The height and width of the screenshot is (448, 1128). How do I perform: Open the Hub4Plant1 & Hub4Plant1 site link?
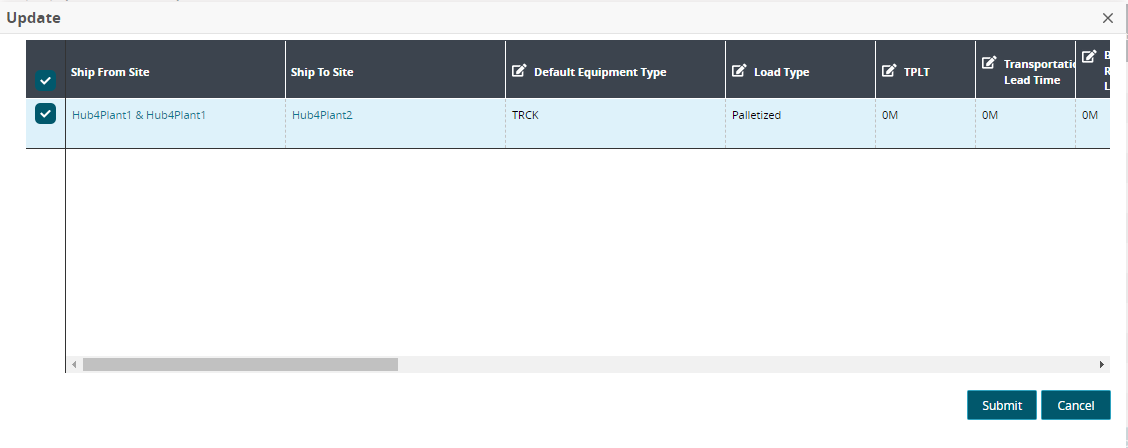coord(139,115)
